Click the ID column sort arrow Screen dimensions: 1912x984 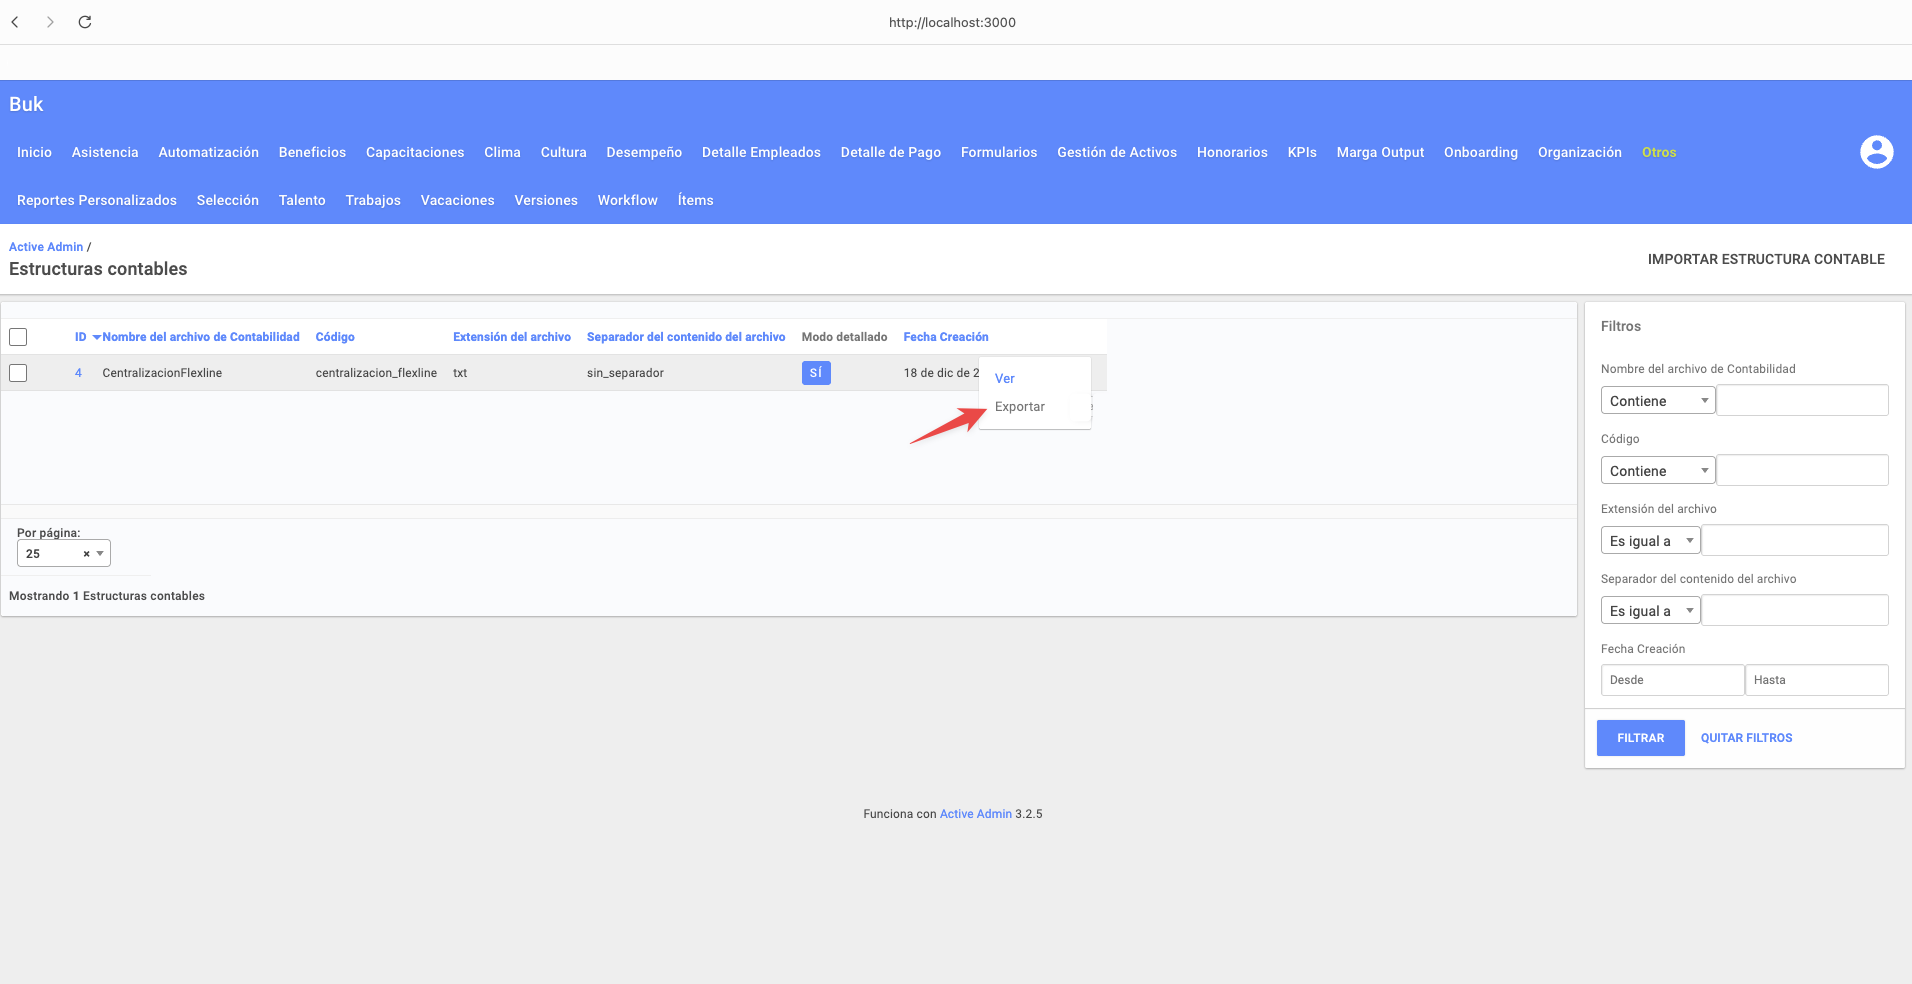pyautogui.click(x=96, y=338)
